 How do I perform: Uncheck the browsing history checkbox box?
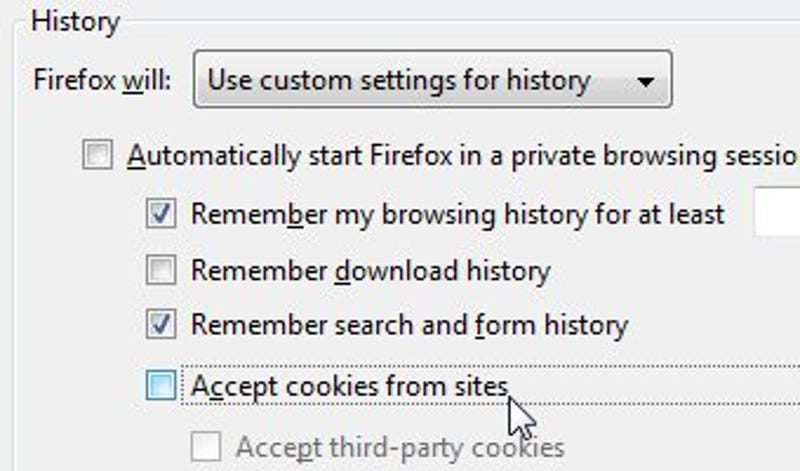161,213
